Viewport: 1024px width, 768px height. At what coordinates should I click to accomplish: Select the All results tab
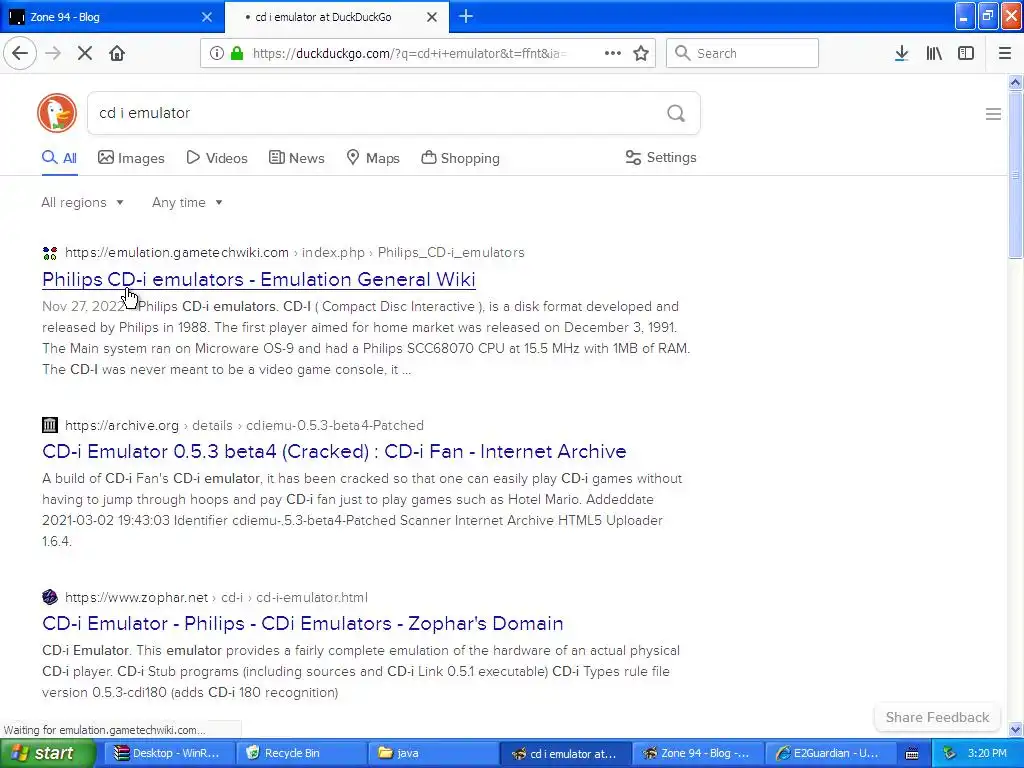click(59, 158)
